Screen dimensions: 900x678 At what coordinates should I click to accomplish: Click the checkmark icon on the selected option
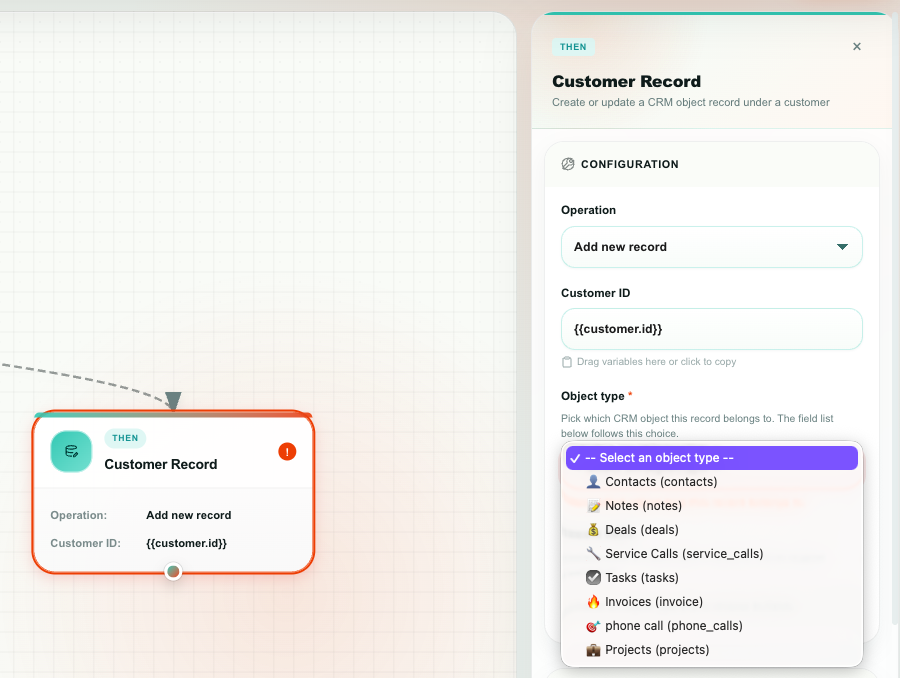575,458
